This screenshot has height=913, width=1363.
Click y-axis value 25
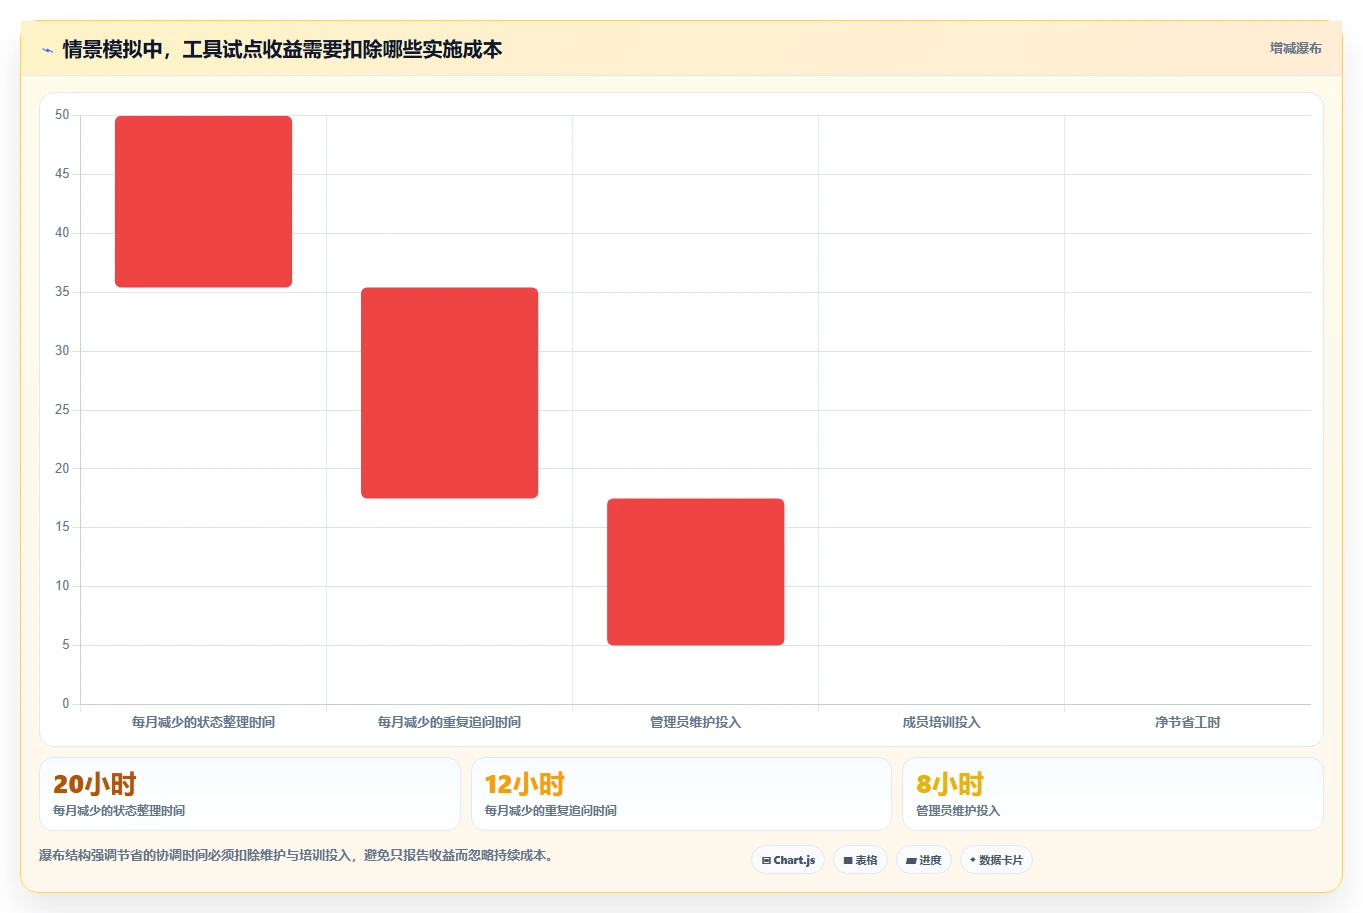coord(62,410)
